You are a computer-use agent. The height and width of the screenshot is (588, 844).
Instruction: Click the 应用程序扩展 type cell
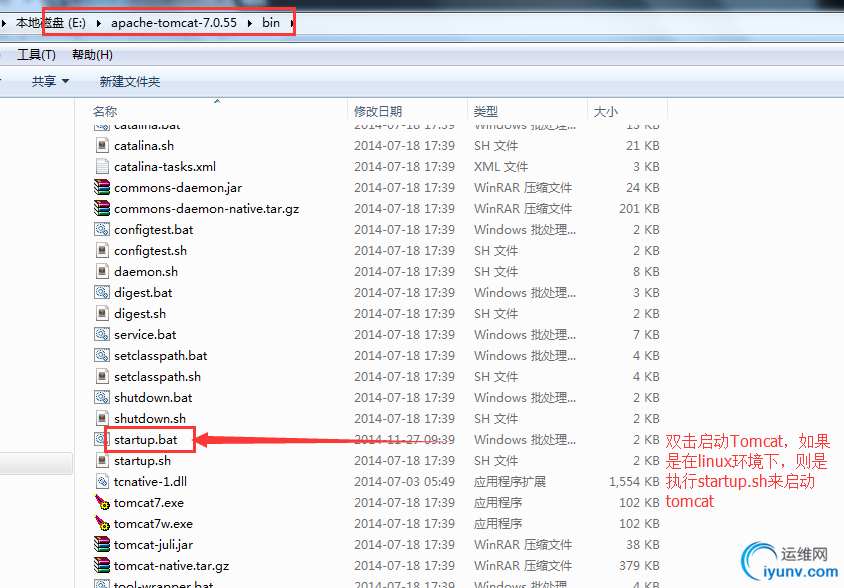[x=509, y=481]
